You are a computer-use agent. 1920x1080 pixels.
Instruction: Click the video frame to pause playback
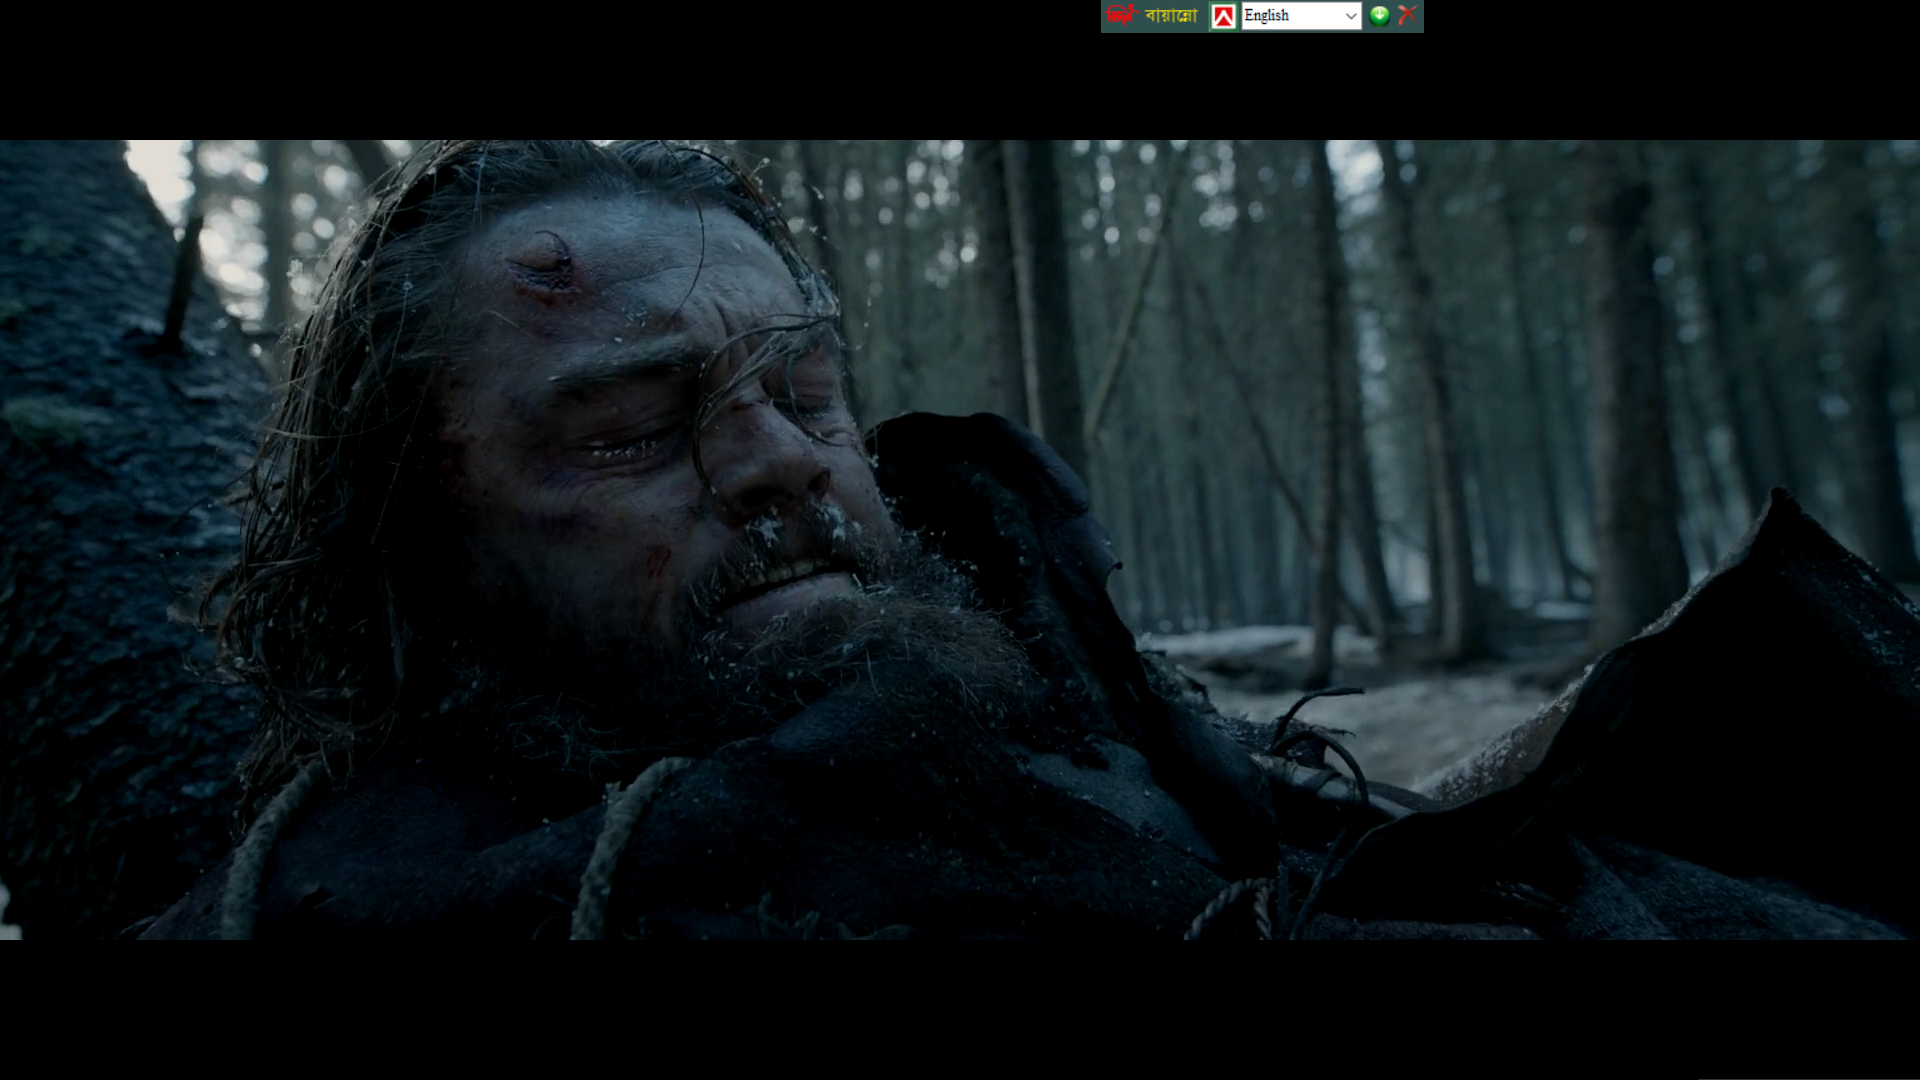point(960,539)
